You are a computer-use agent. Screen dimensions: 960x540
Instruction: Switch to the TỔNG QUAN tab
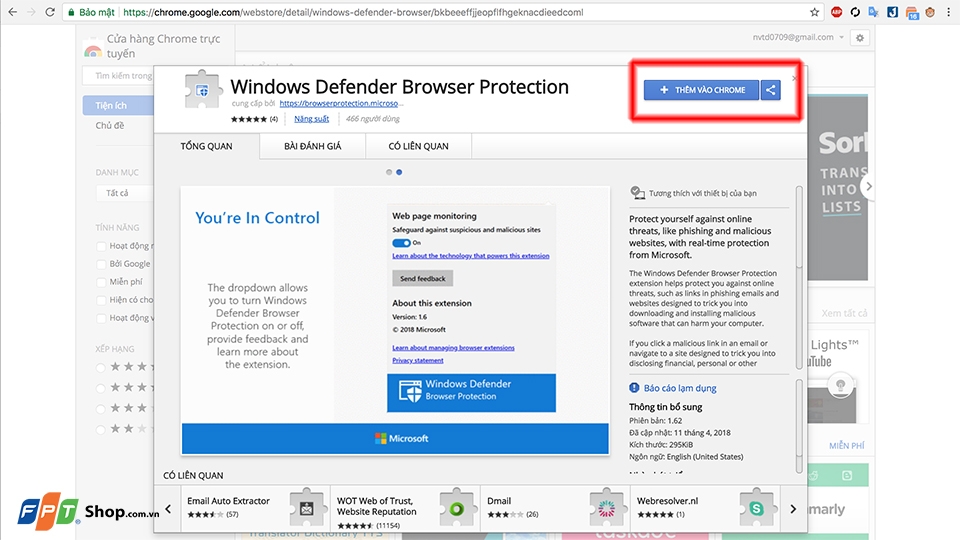206,146
